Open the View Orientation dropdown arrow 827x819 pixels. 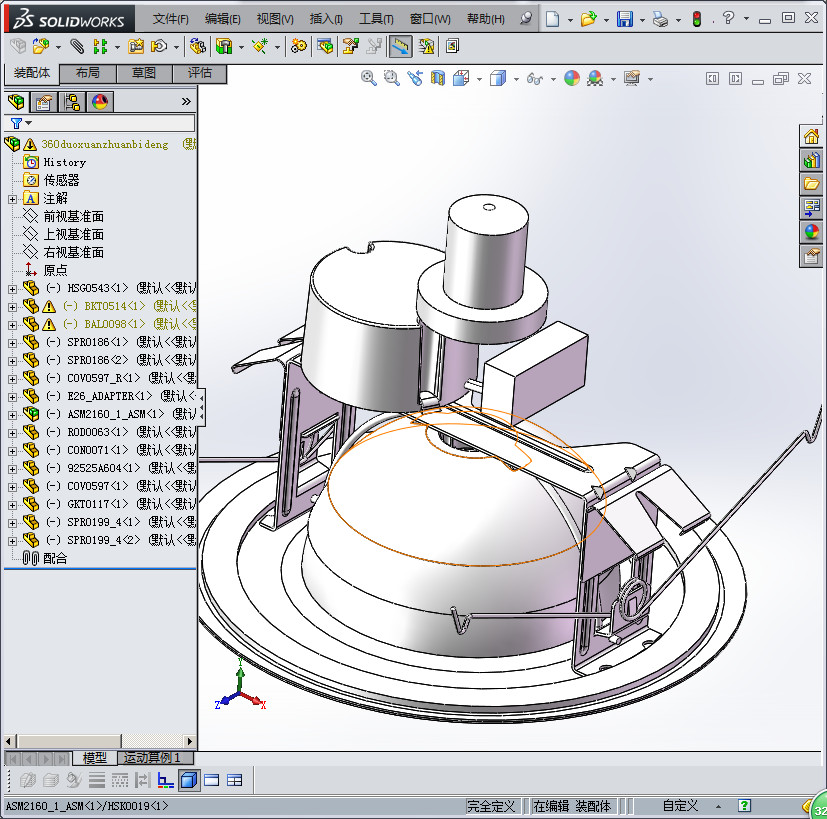(x=479, y=79)
